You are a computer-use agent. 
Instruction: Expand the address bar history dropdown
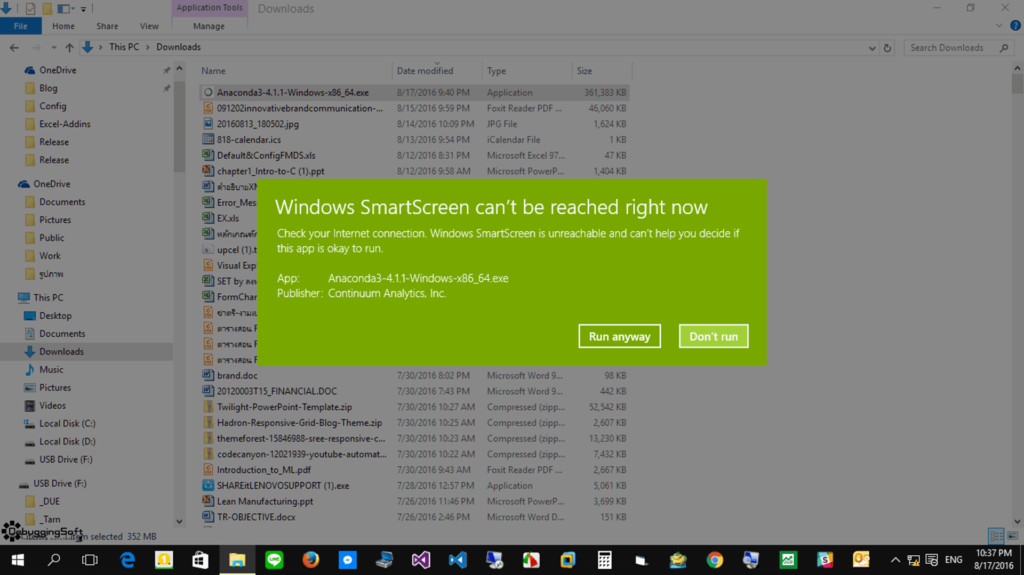(x=872, y=48)
